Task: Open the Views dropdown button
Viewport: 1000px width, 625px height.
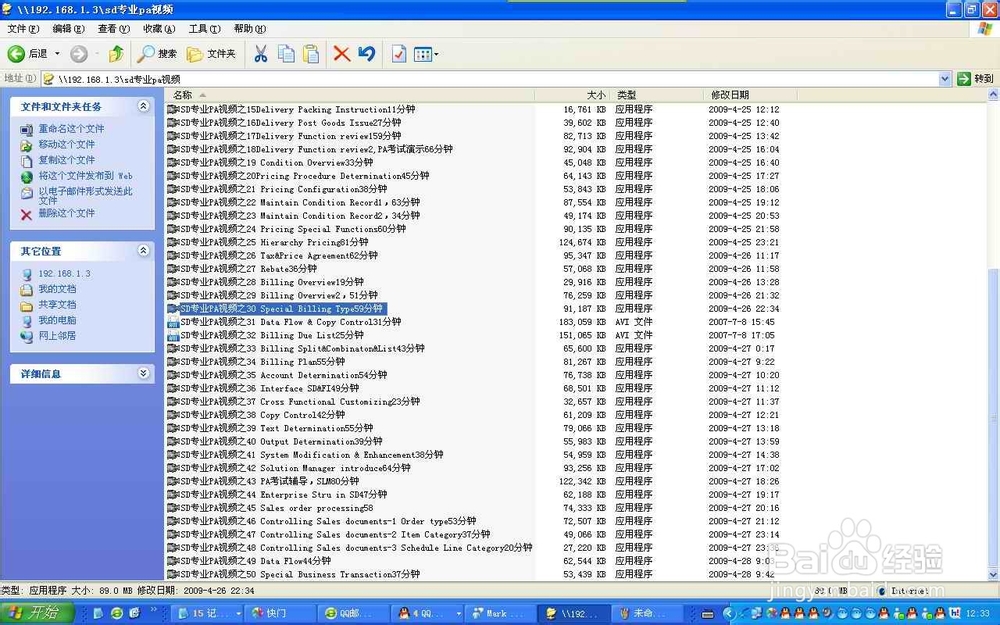Action: [x=425, y=54]
